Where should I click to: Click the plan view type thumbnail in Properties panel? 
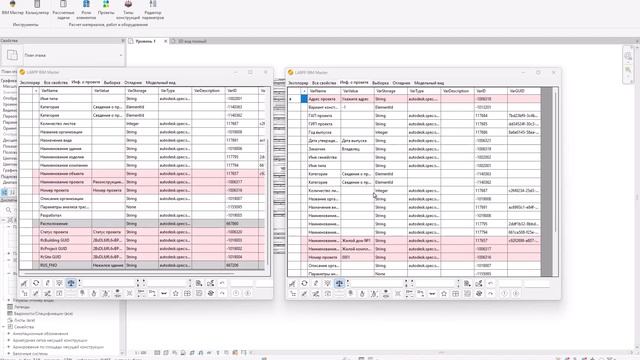[x=12, y=55]
